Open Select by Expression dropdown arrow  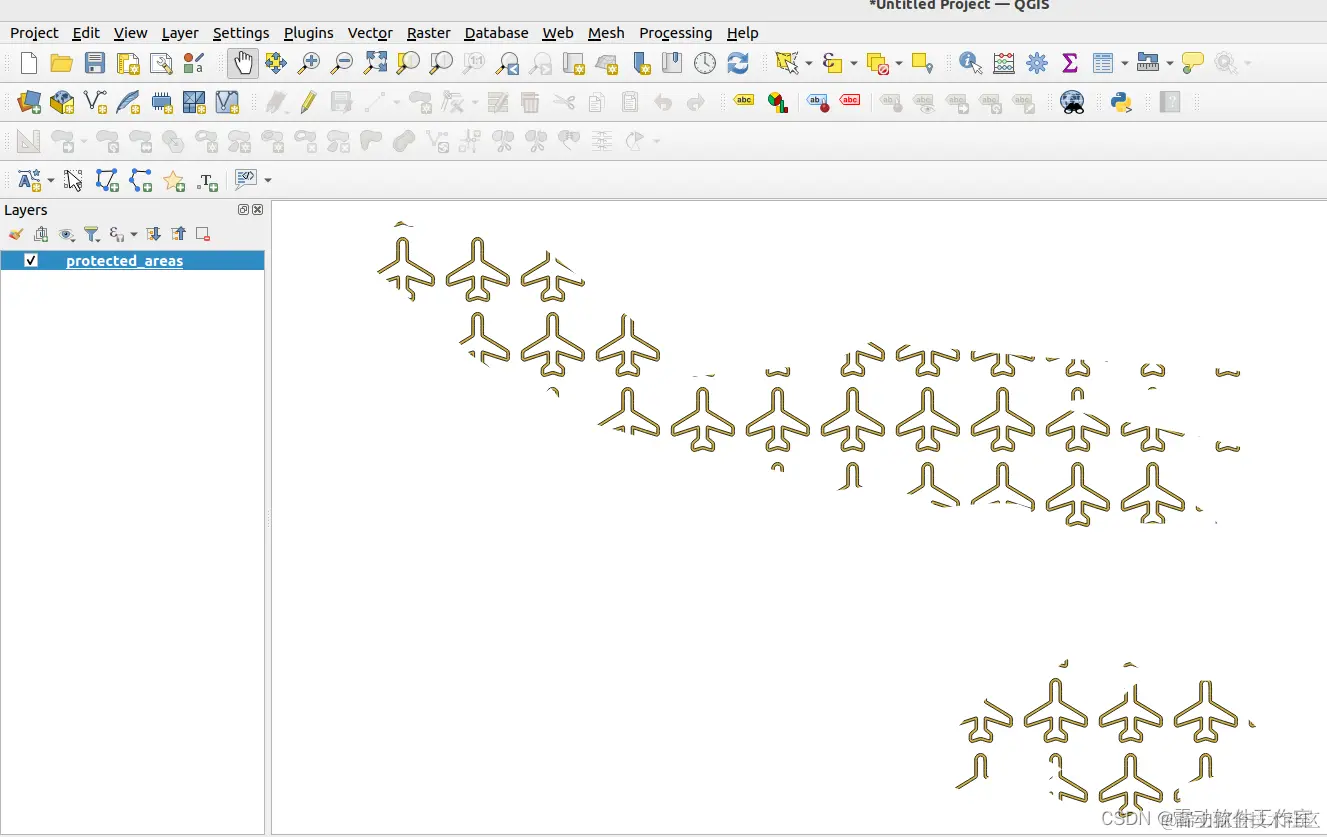pos(853,64)
